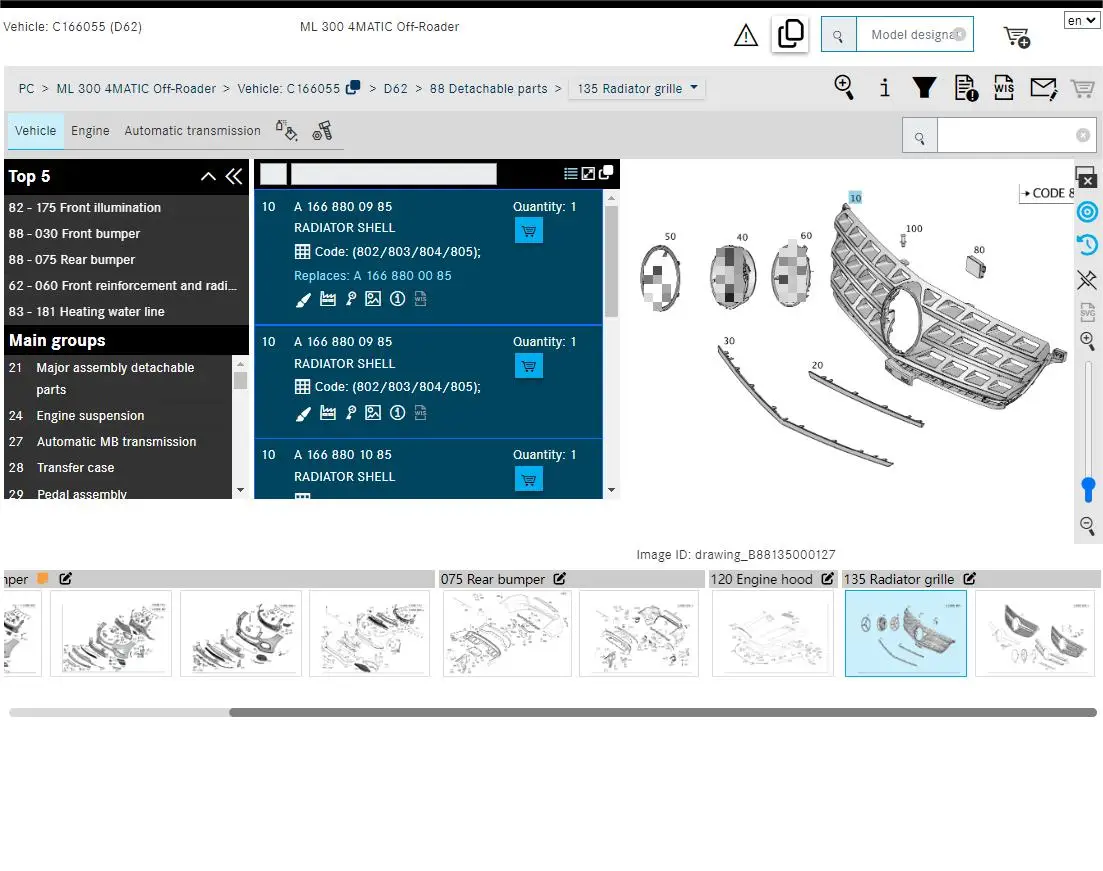Follow link Replaces: A 166 880 00 85

pyautogui.click(x=373, y=276)
